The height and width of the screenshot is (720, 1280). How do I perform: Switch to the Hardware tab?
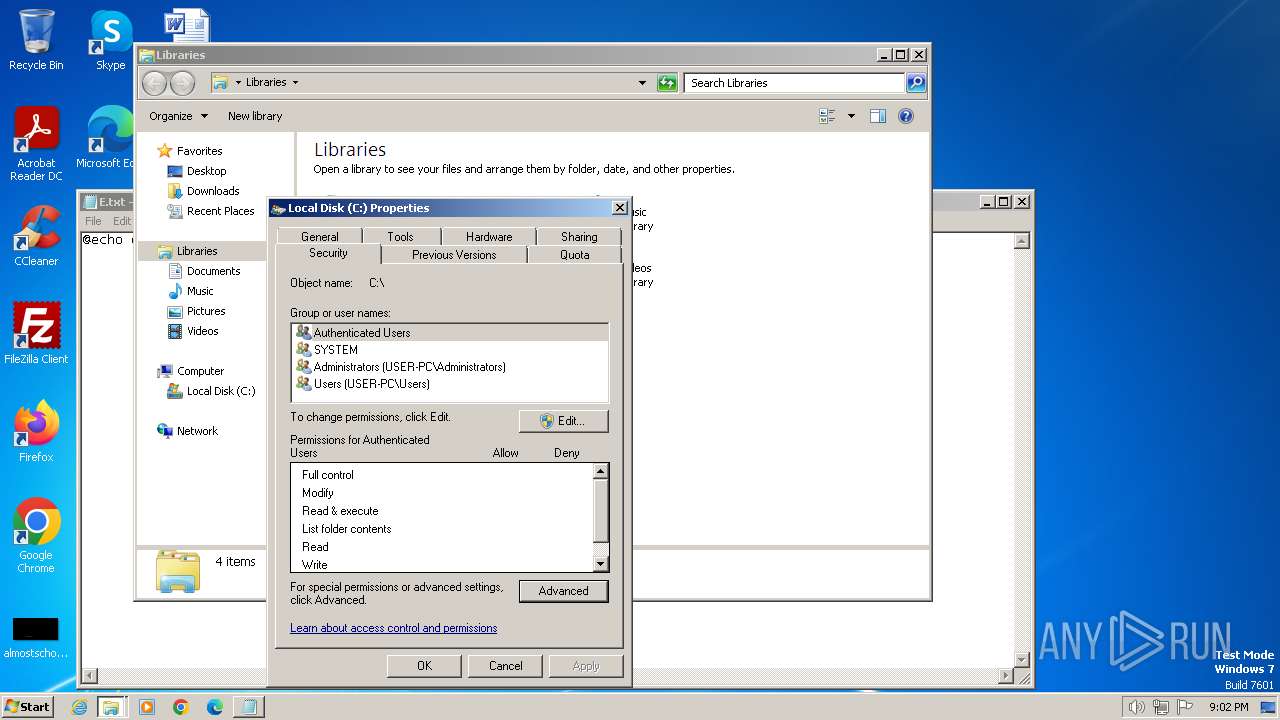tap(489, 237)
